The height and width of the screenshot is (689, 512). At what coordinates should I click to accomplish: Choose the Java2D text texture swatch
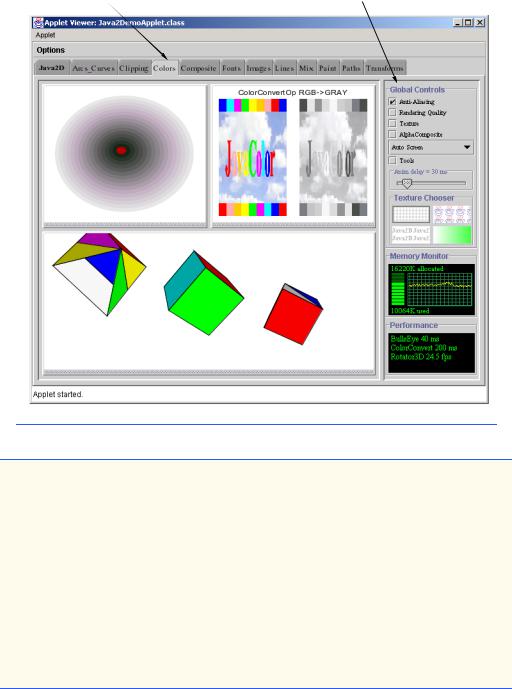tap(411, 234)
